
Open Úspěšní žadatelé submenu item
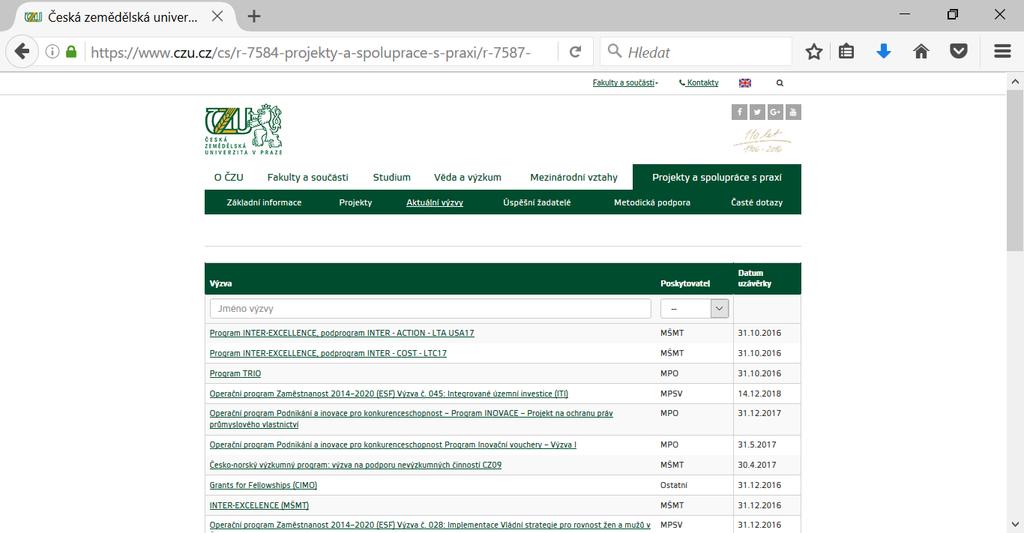pyautogui.click(x=537, y=202)
